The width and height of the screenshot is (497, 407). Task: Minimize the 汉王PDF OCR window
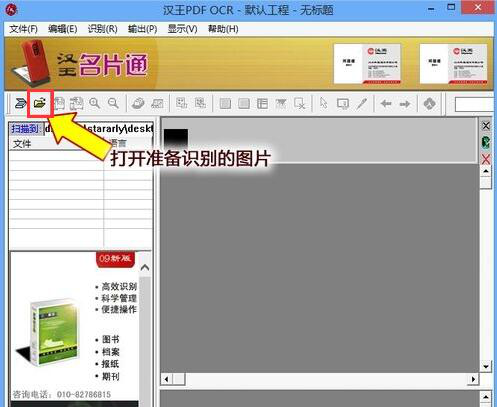[x=431, y=8]
